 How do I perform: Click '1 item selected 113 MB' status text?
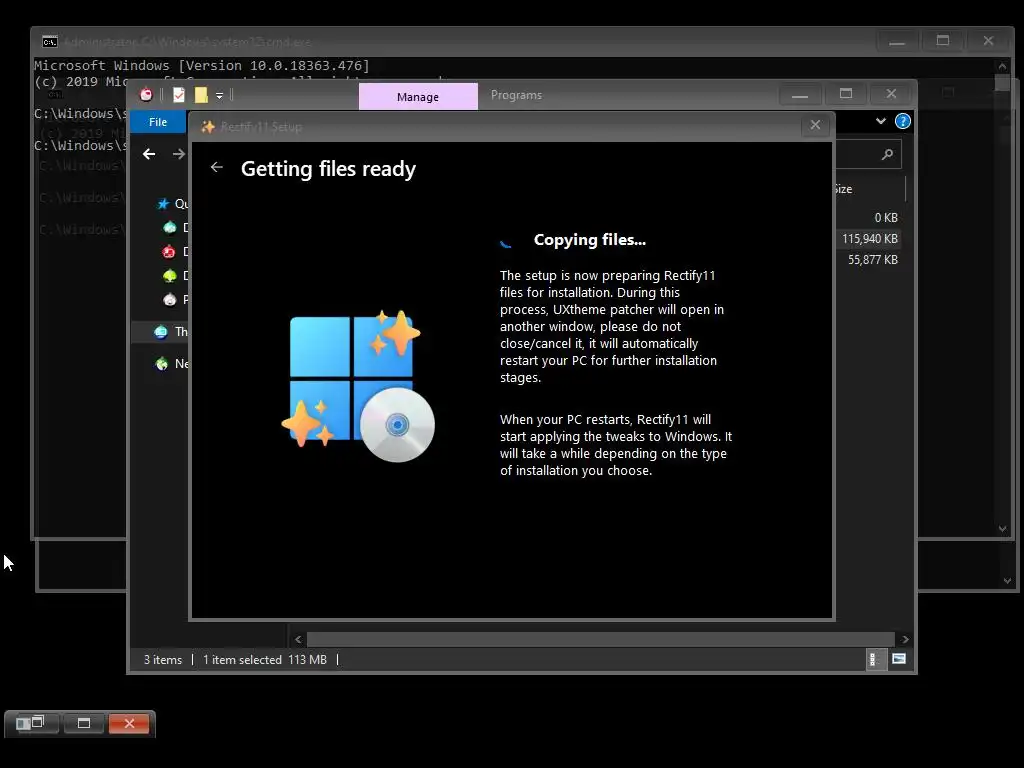264,660
